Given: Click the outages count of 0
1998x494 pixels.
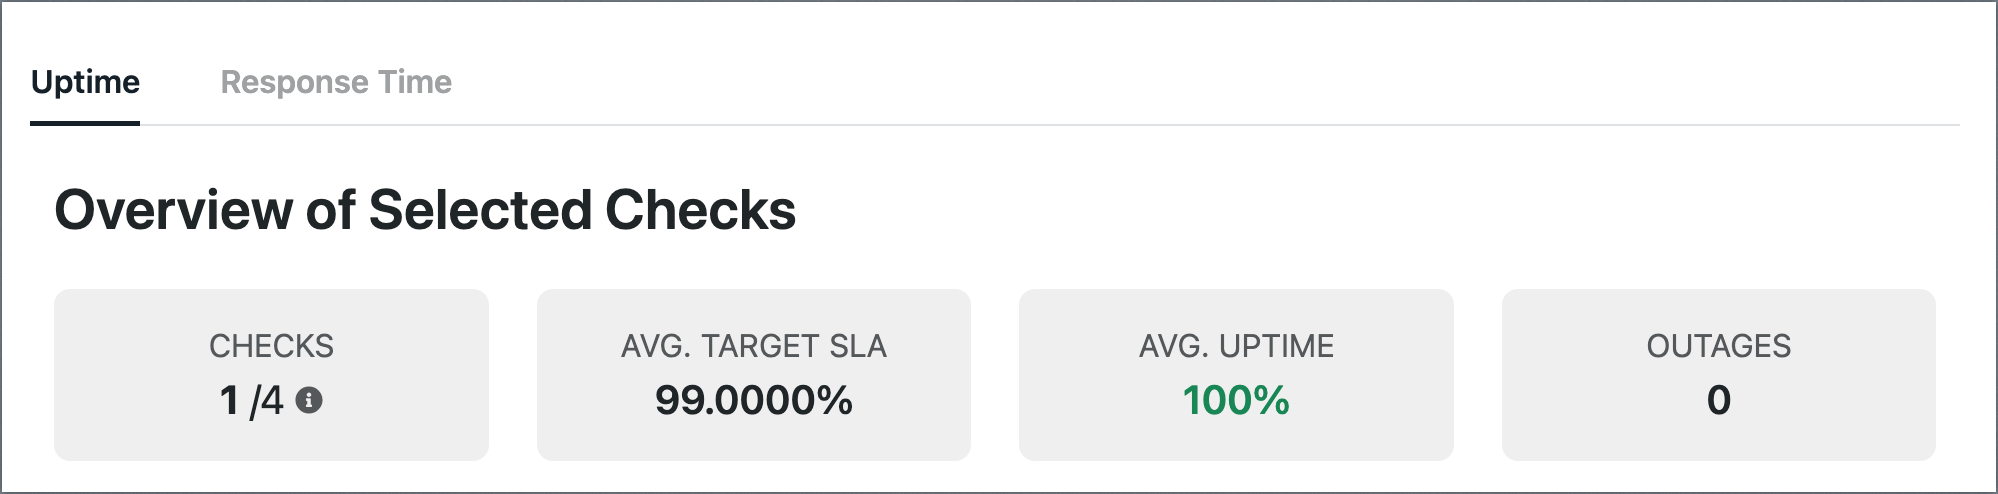Looking at the screenshot, I should [x=1719, y=400].
